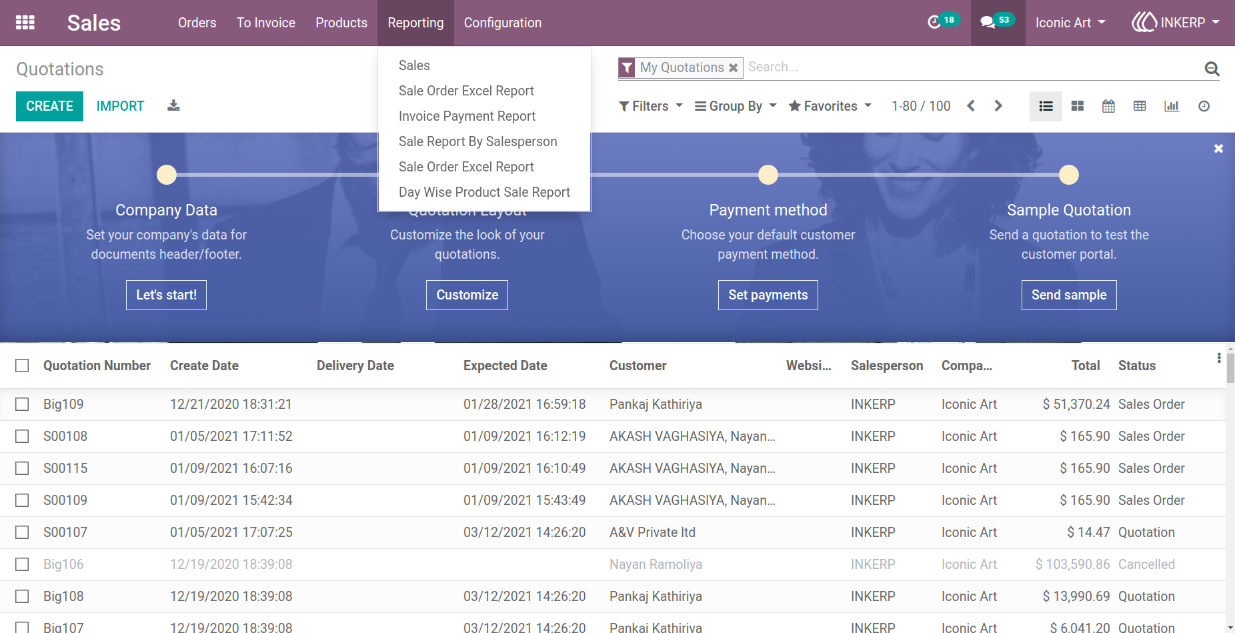This screenshot has height=633, width=1235.
Task: Switch to graph view
Action: click(1171, 106)
